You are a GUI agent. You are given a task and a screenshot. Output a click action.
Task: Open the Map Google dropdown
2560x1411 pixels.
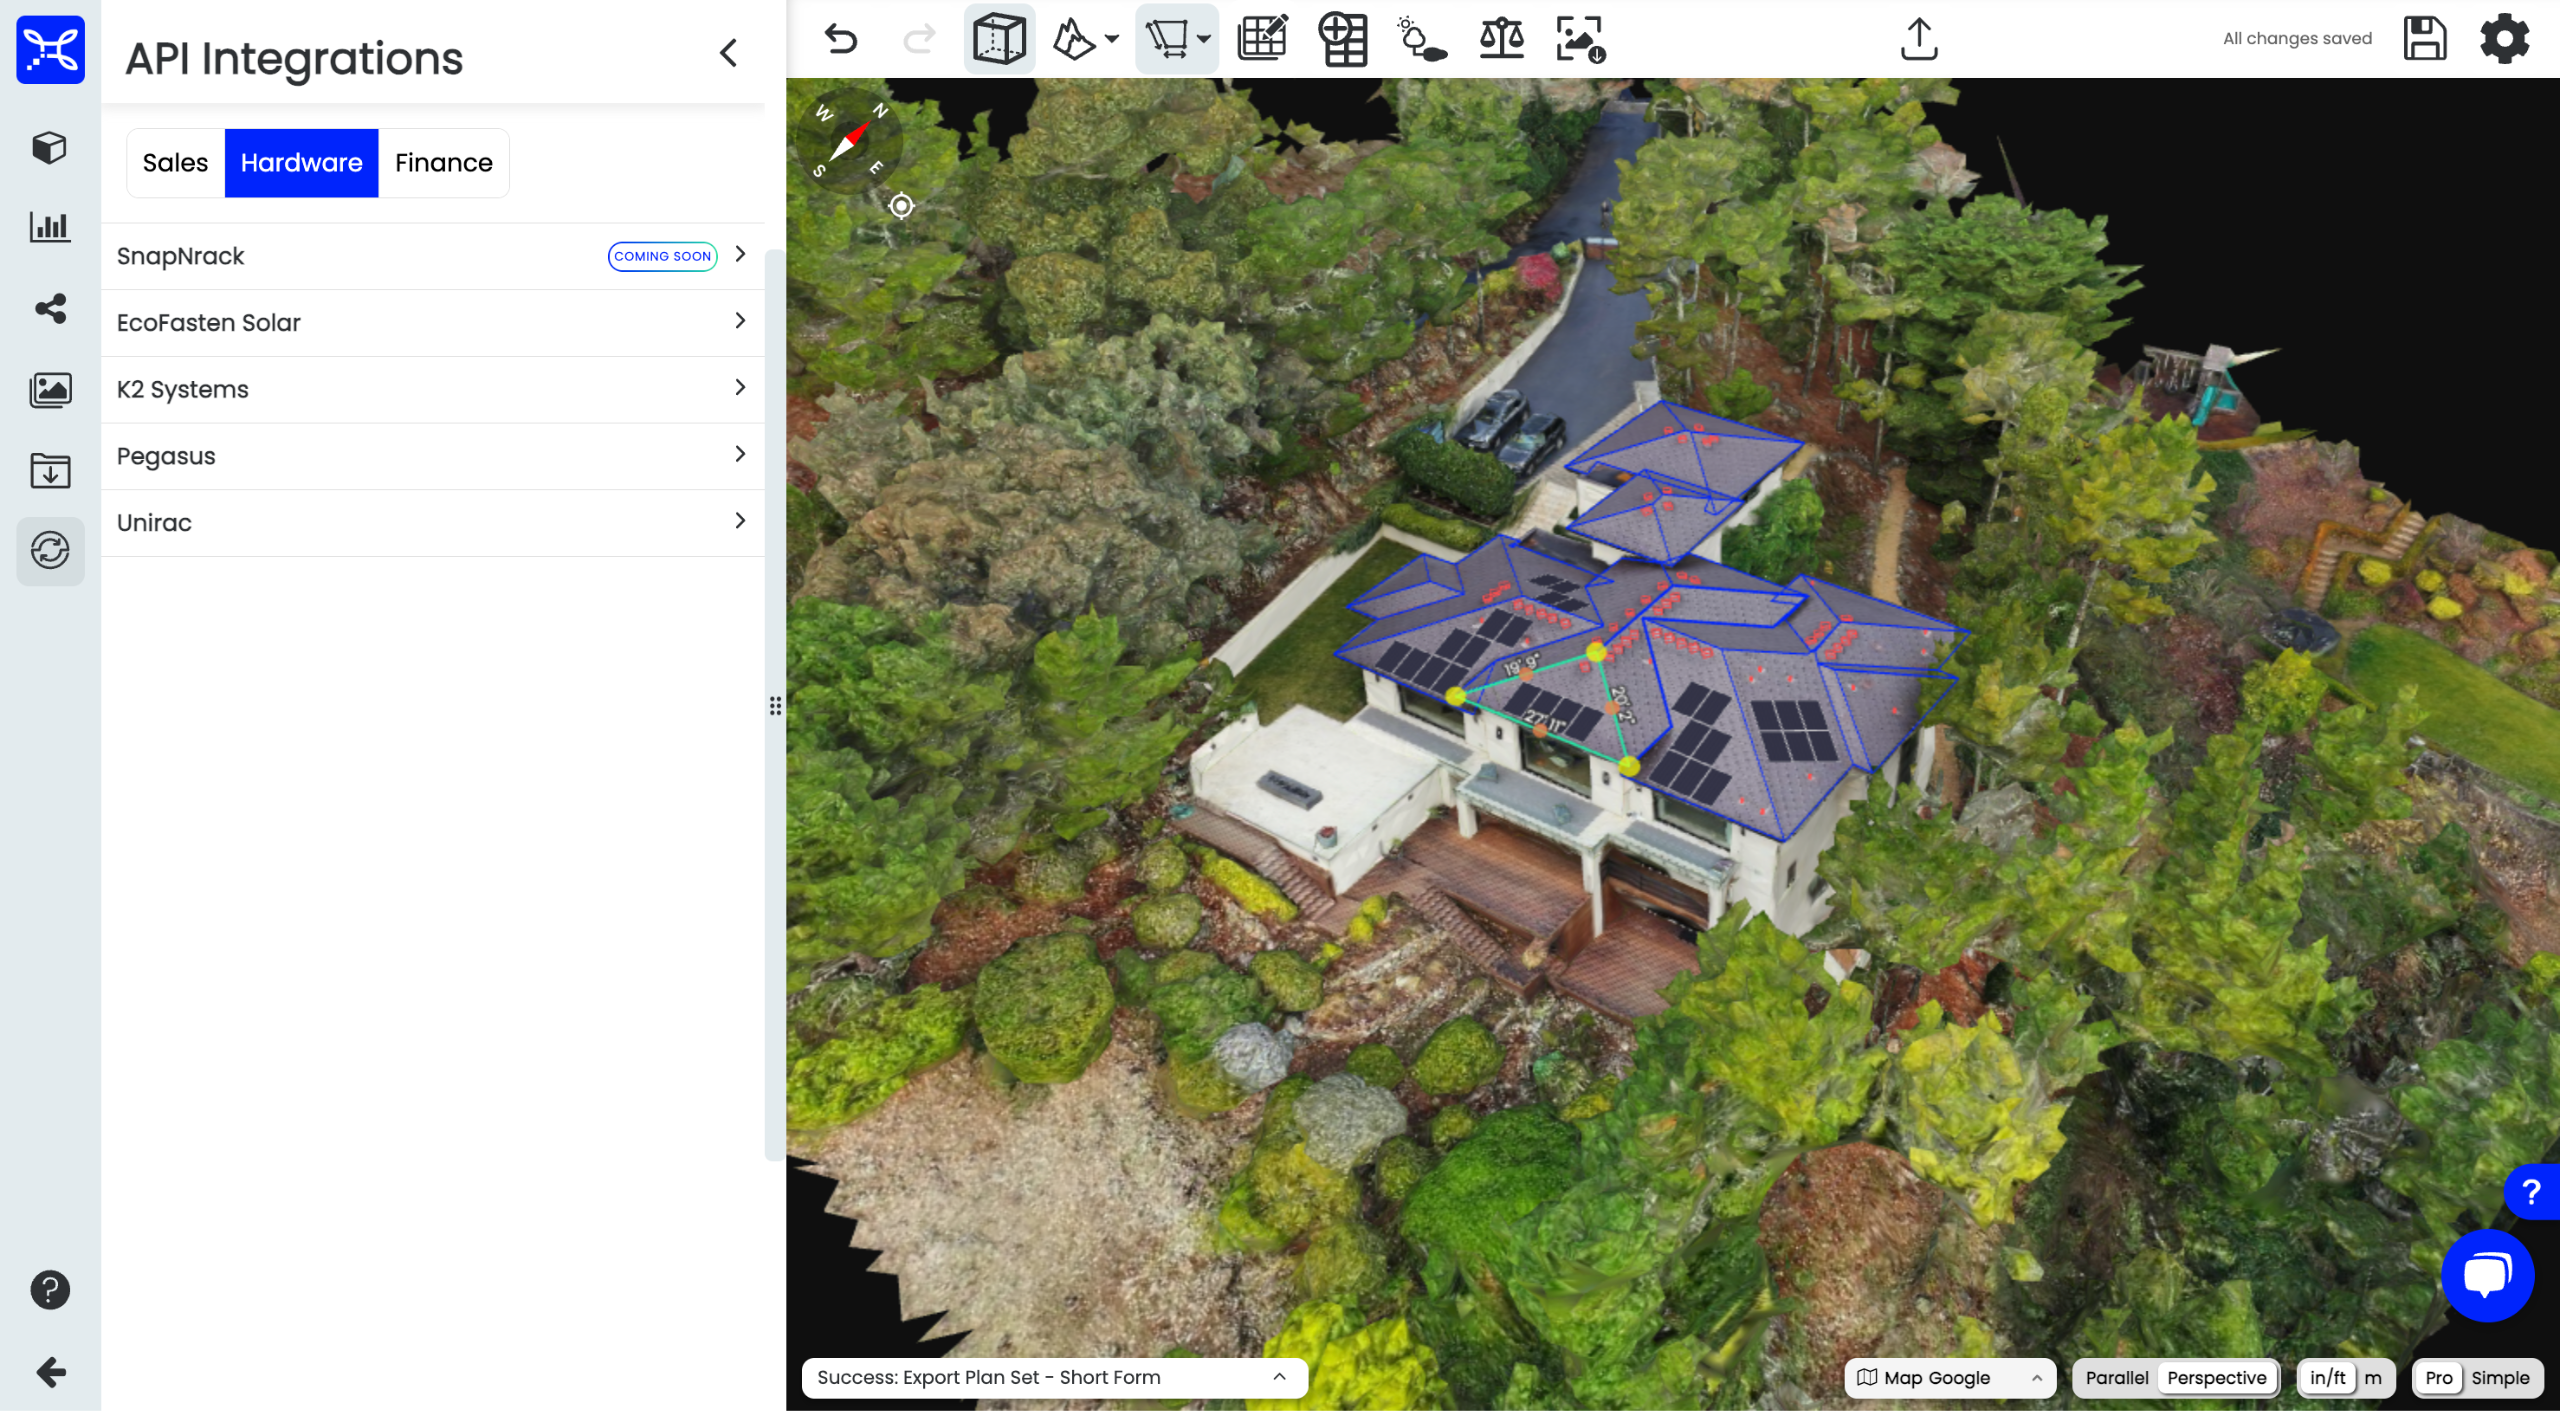1949,1377
